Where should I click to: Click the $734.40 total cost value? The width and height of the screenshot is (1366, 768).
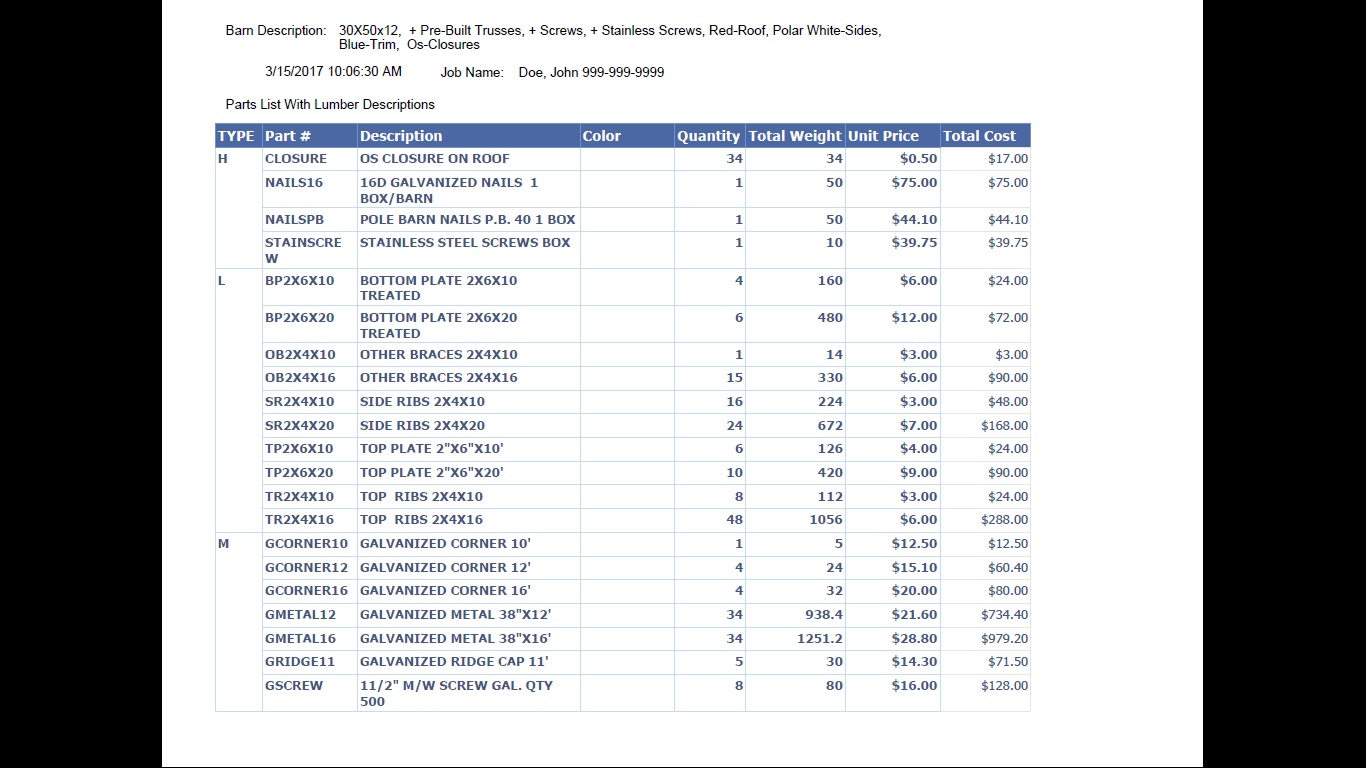[x=1004, y=615]
